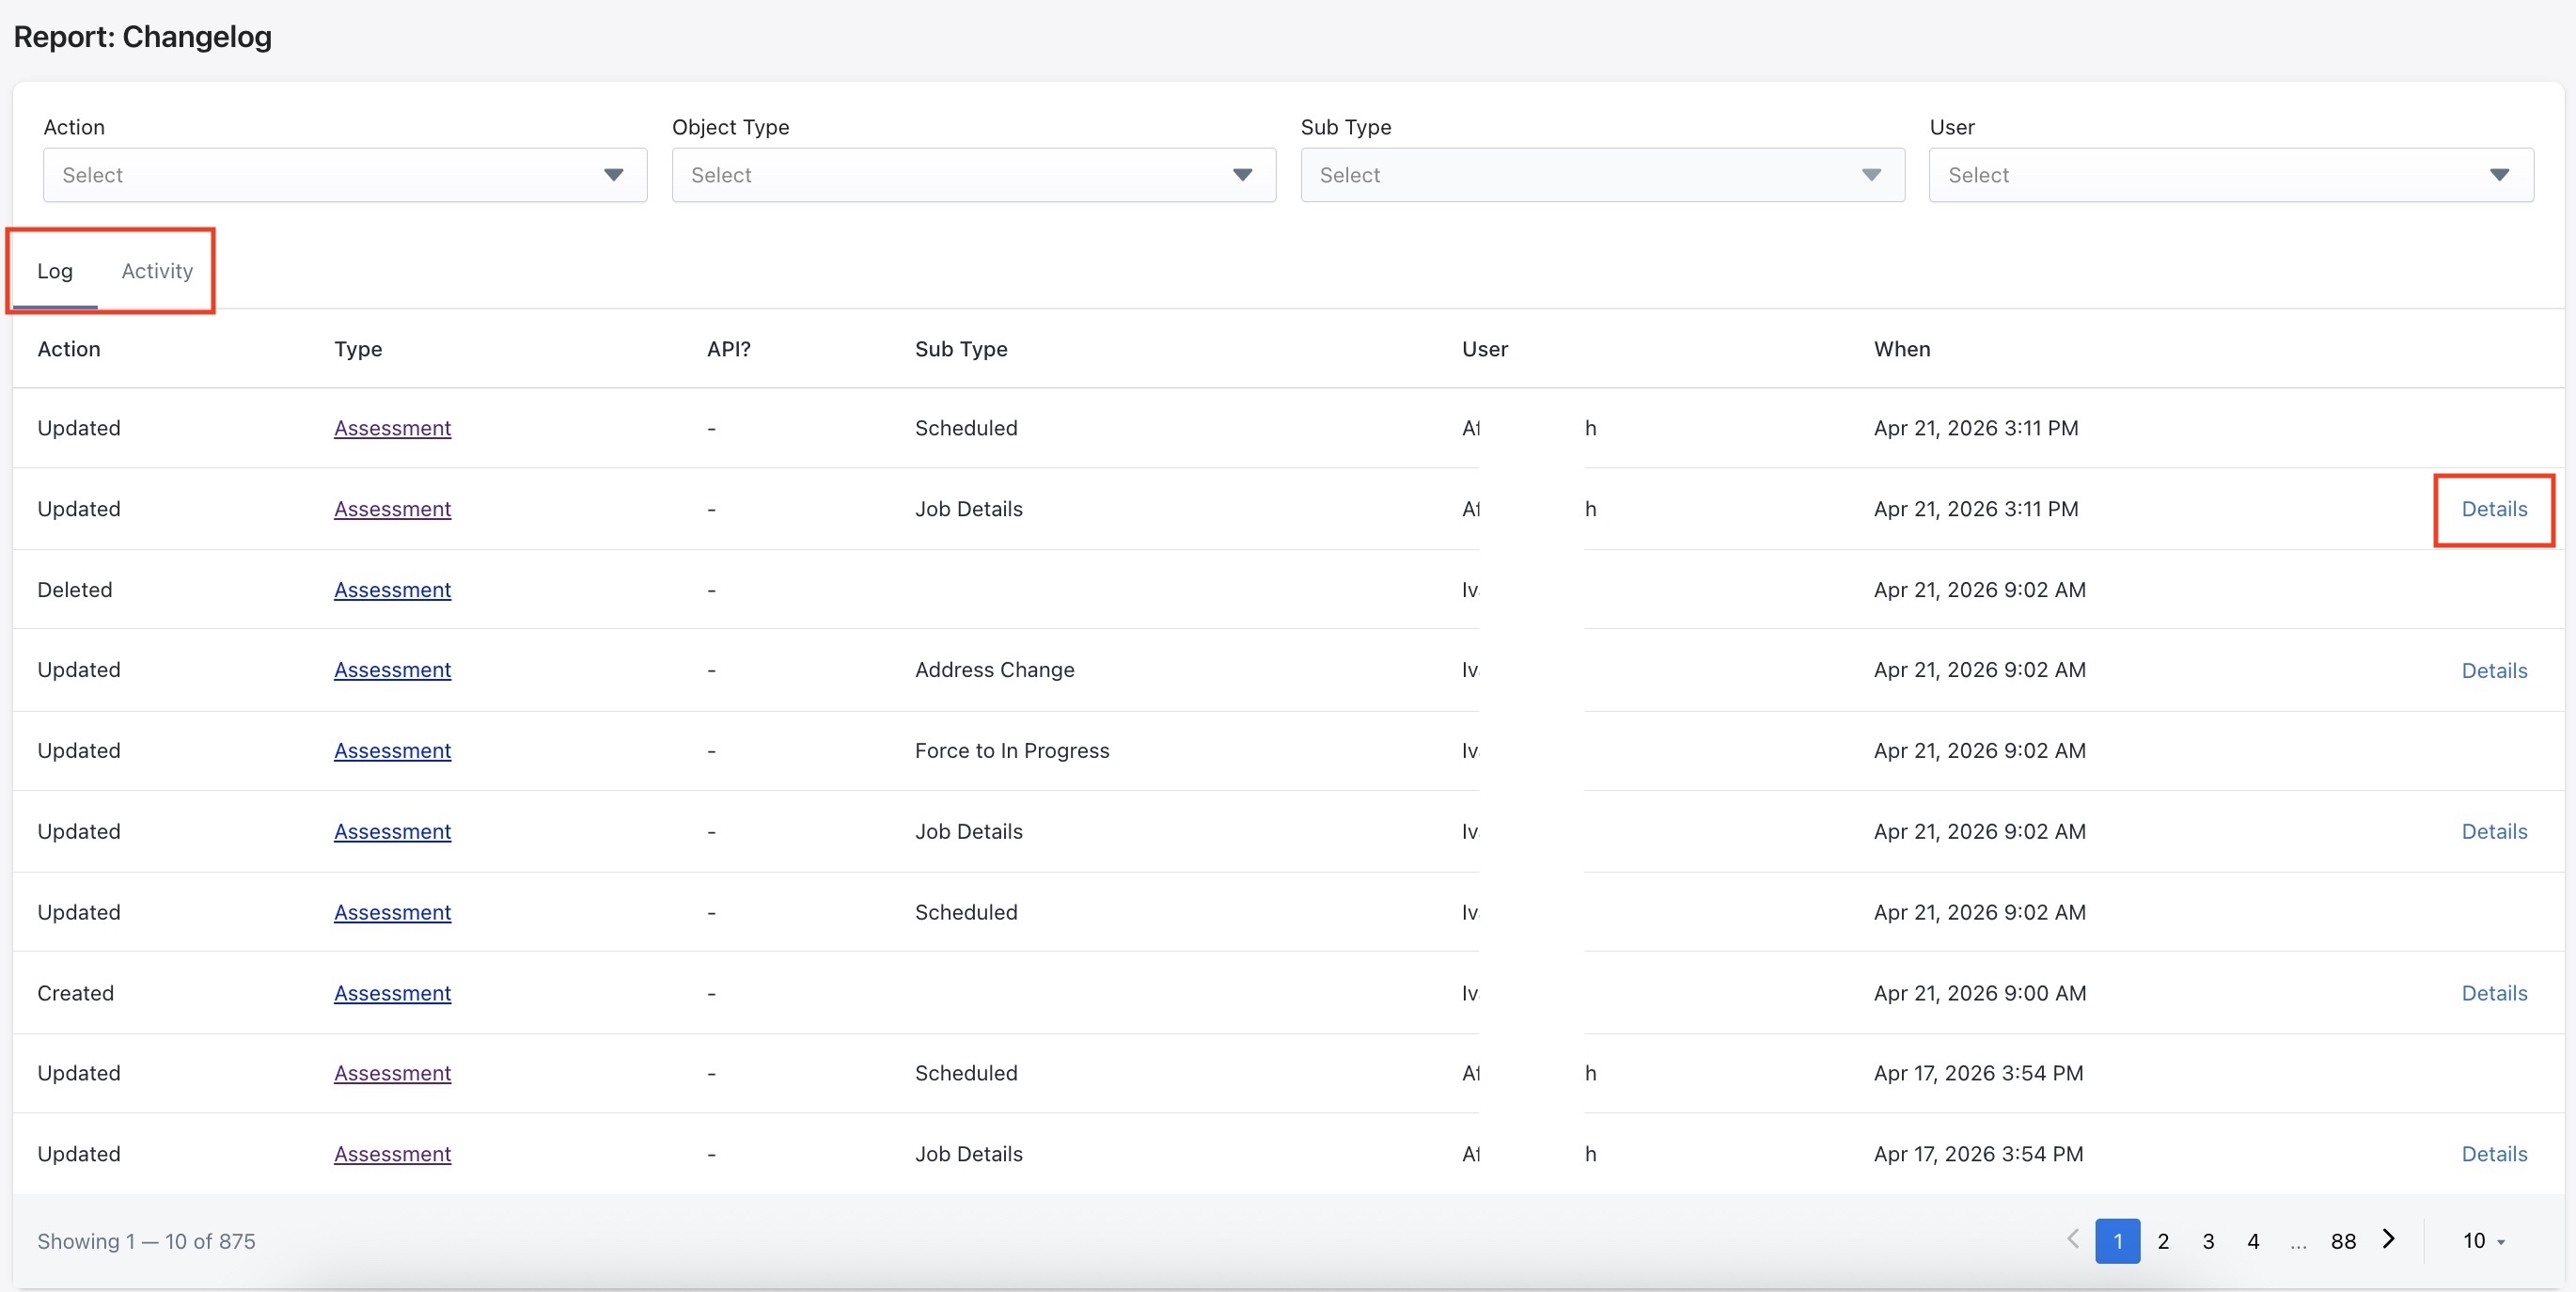2576x1292 pixels.
Task: Open Details for the Created row
Action: pyautogui.click(x=2494, y=993)
